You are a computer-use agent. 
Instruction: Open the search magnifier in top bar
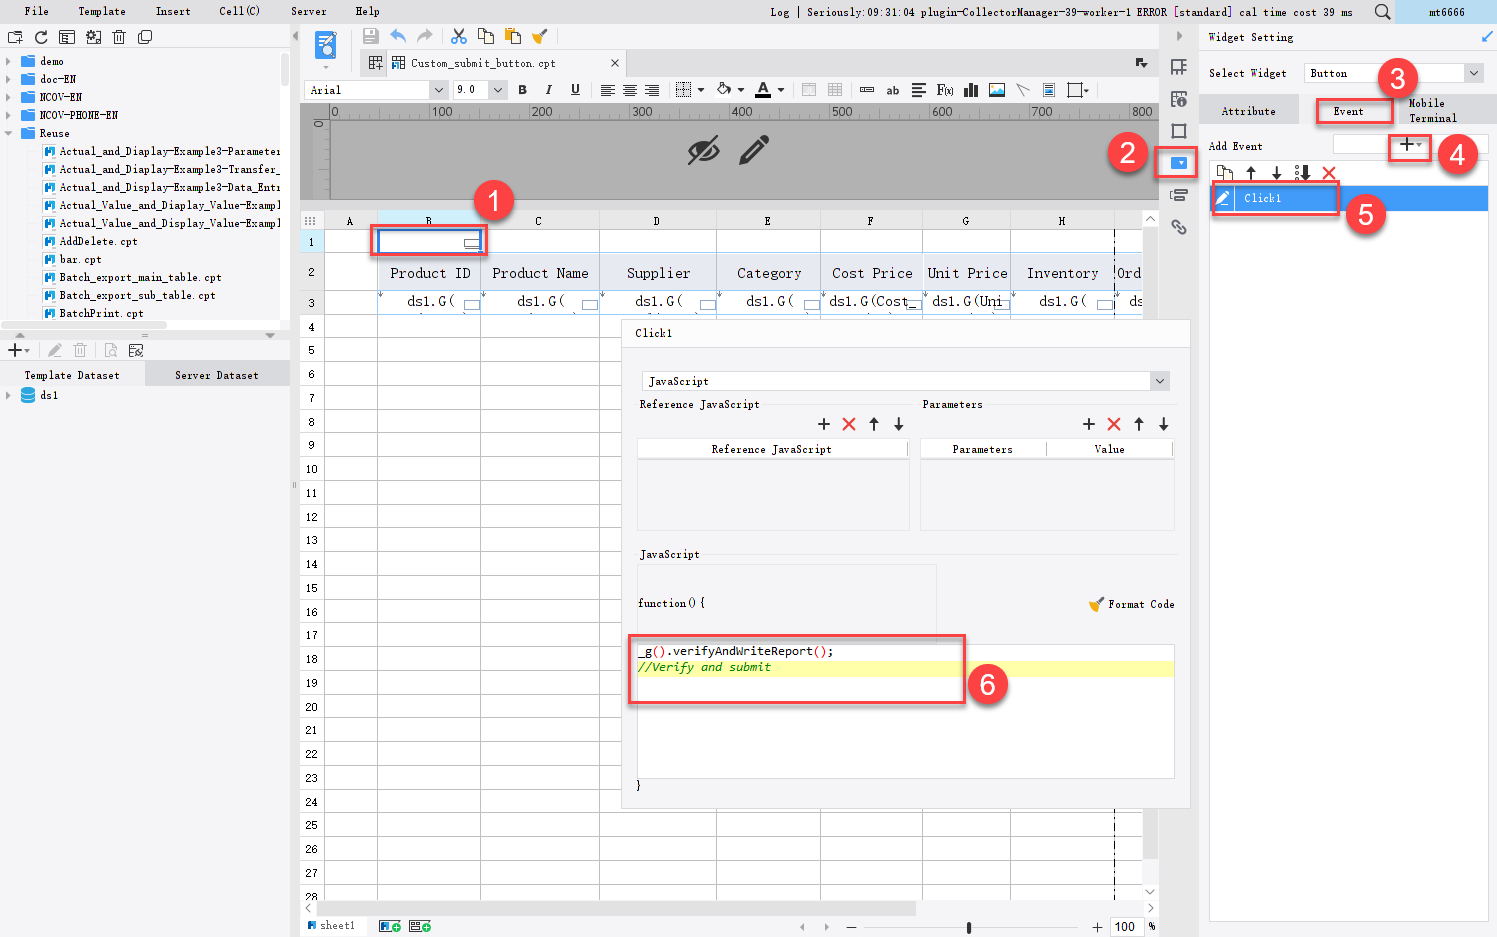[x=1382, y=12]
